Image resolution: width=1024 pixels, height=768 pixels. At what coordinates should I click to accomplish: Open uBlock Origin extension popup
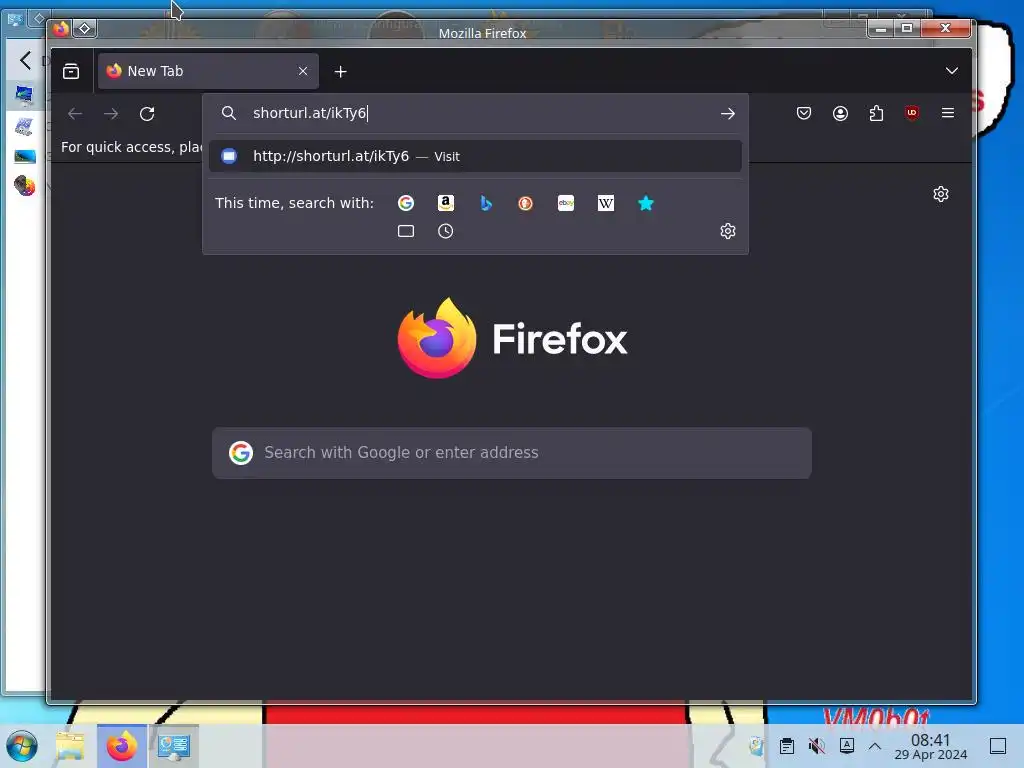point(912,113)
